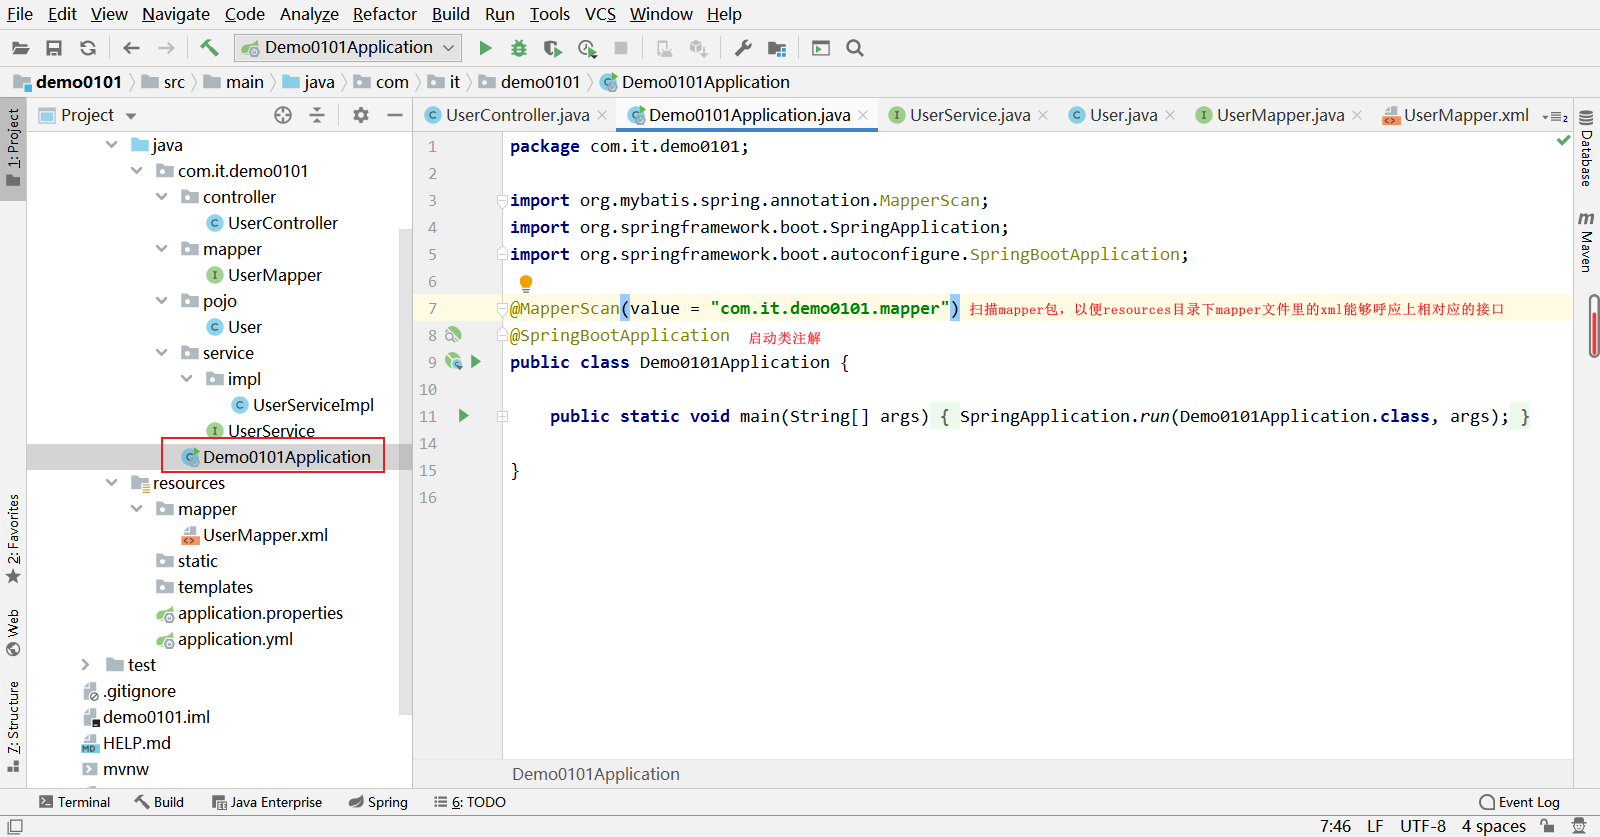Switch to UserService.java tab

[x=969, y=115]
